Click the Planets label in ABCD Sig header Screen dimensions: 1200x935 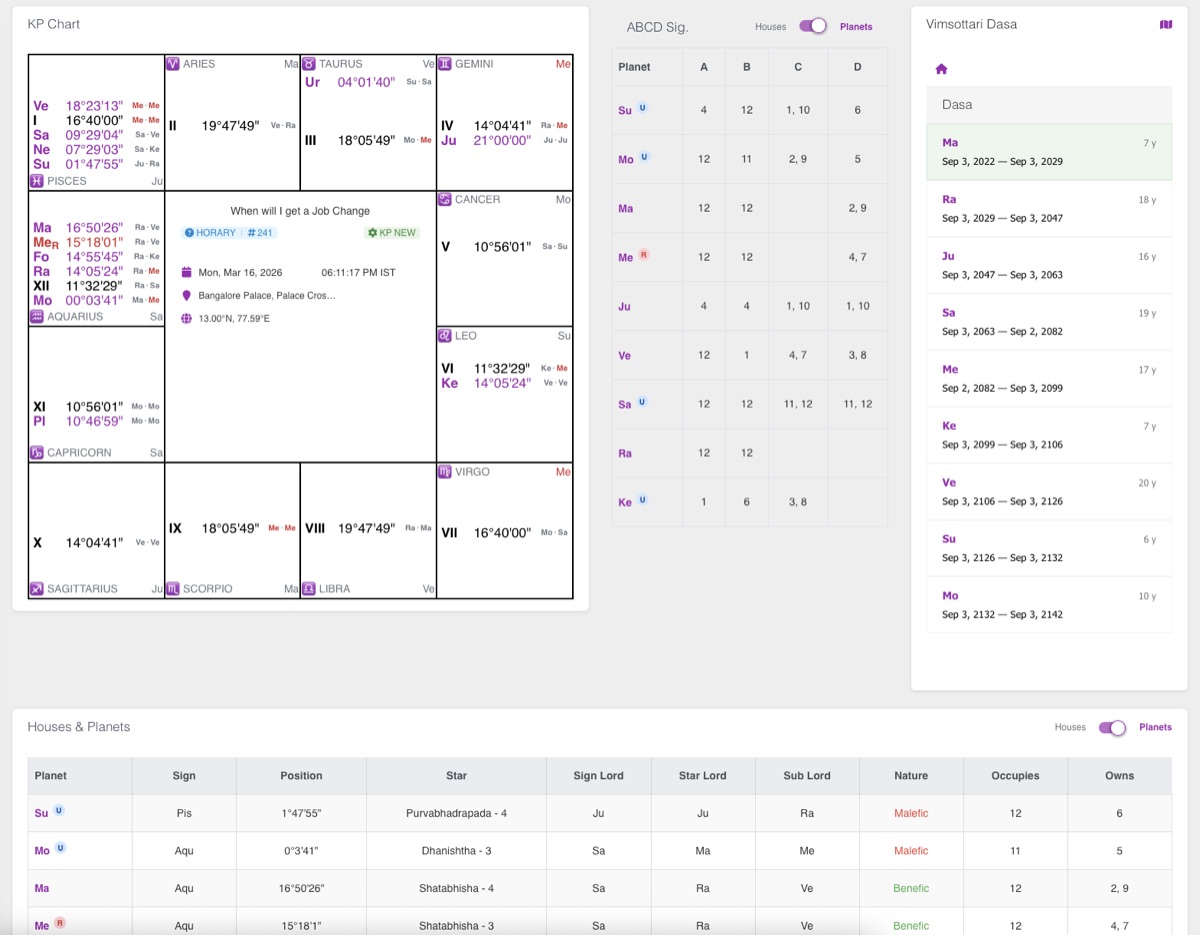click(x=856, y=27)
